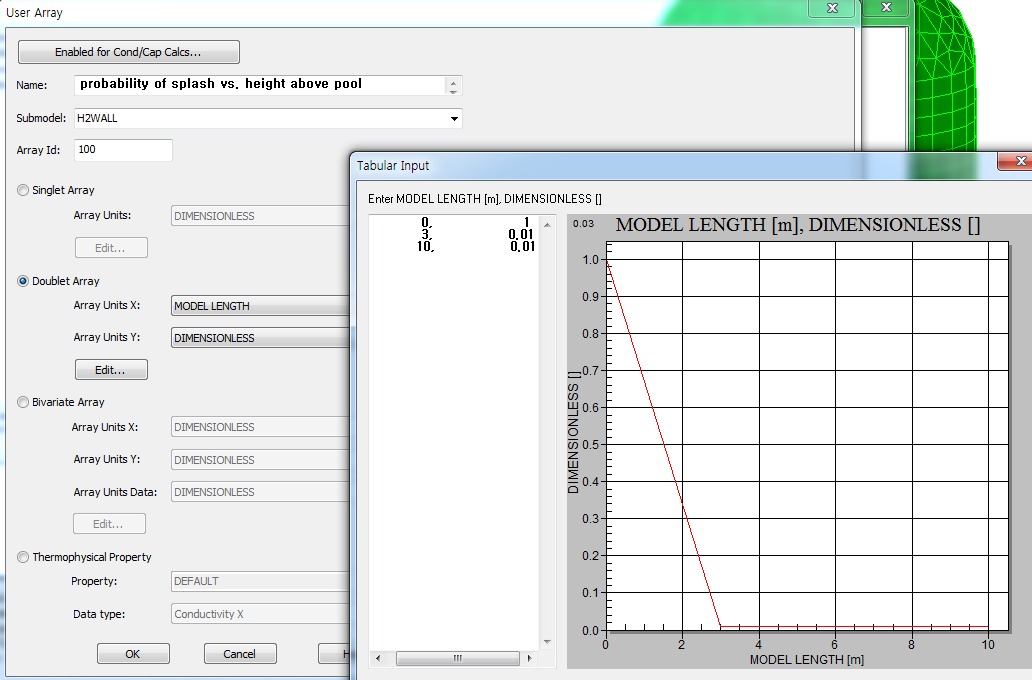Viewport: 1032px width, 680px height.
Task: Click right scroll arrow in data table
Action: [x=528, y=659]
